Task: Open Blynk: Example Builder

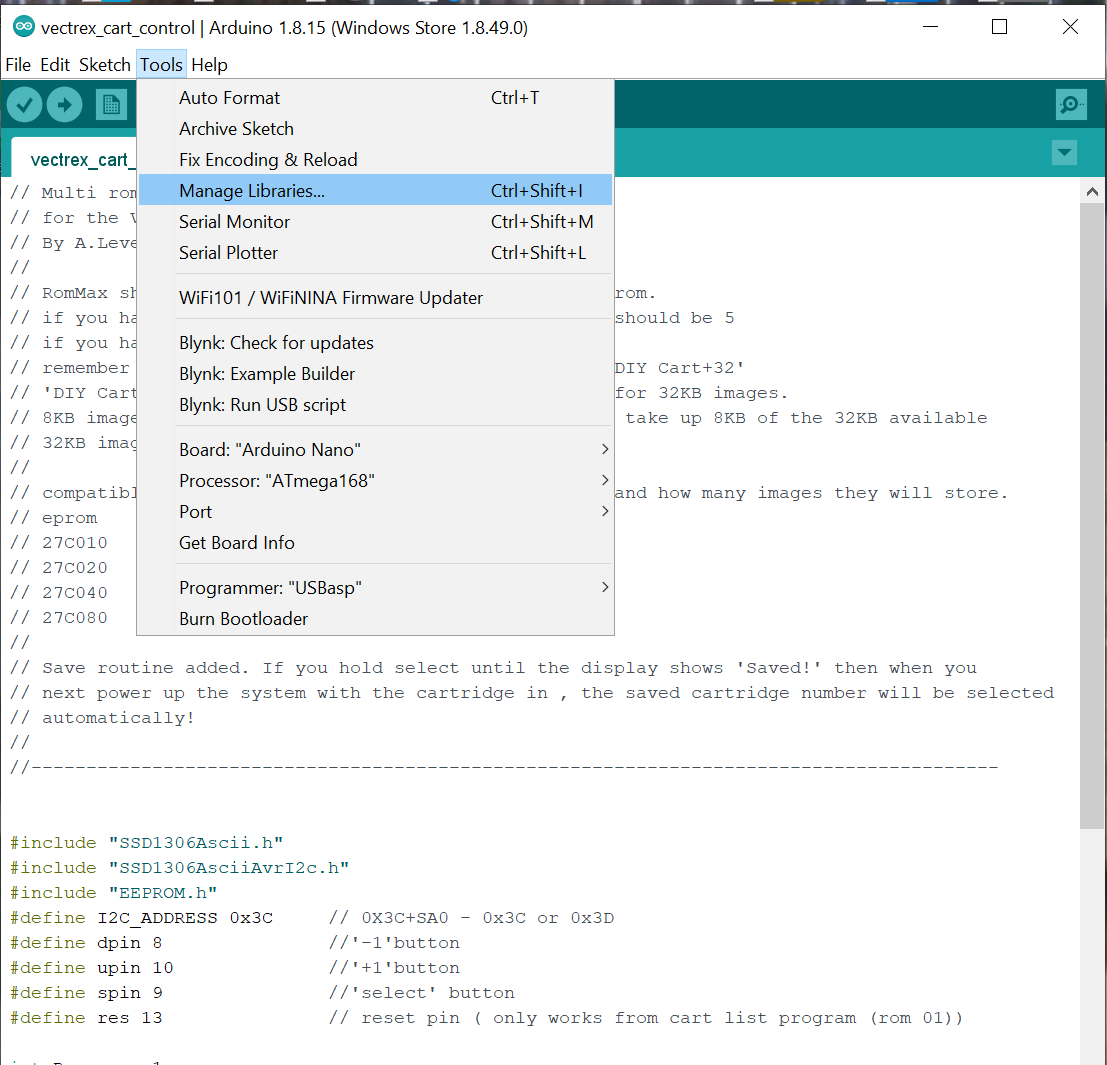Action: (376, 374)
